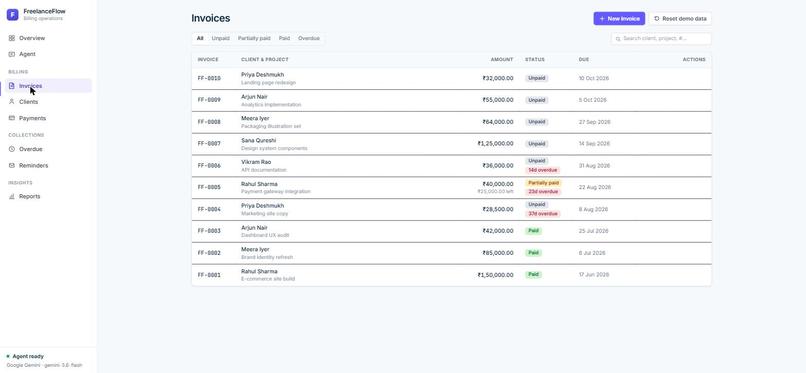
Task: Click the ACTIONS column header
Action: 694,60
